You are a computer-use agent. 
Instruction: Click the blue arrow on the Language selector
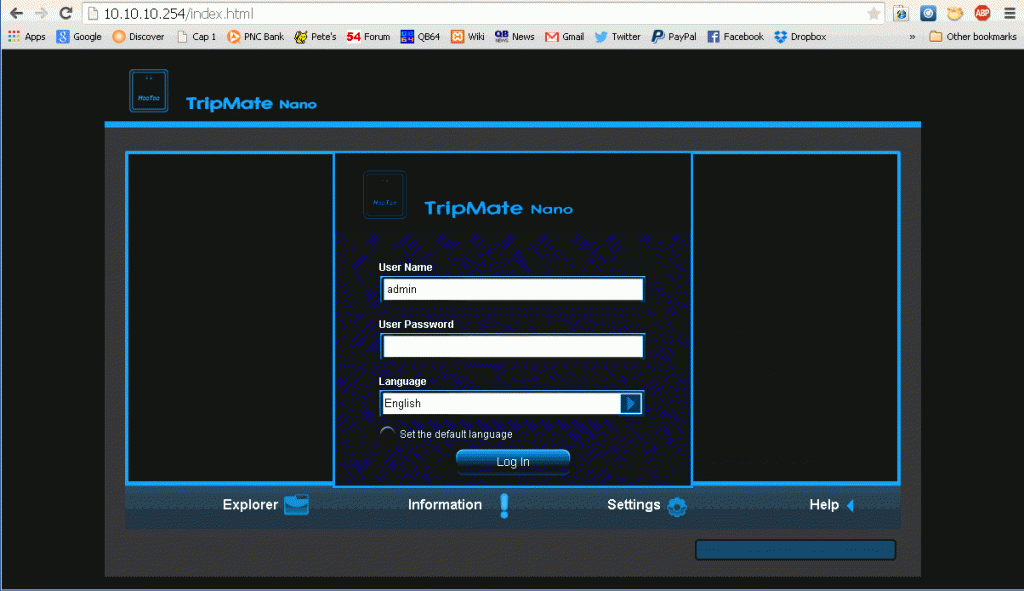coord(631,404)
